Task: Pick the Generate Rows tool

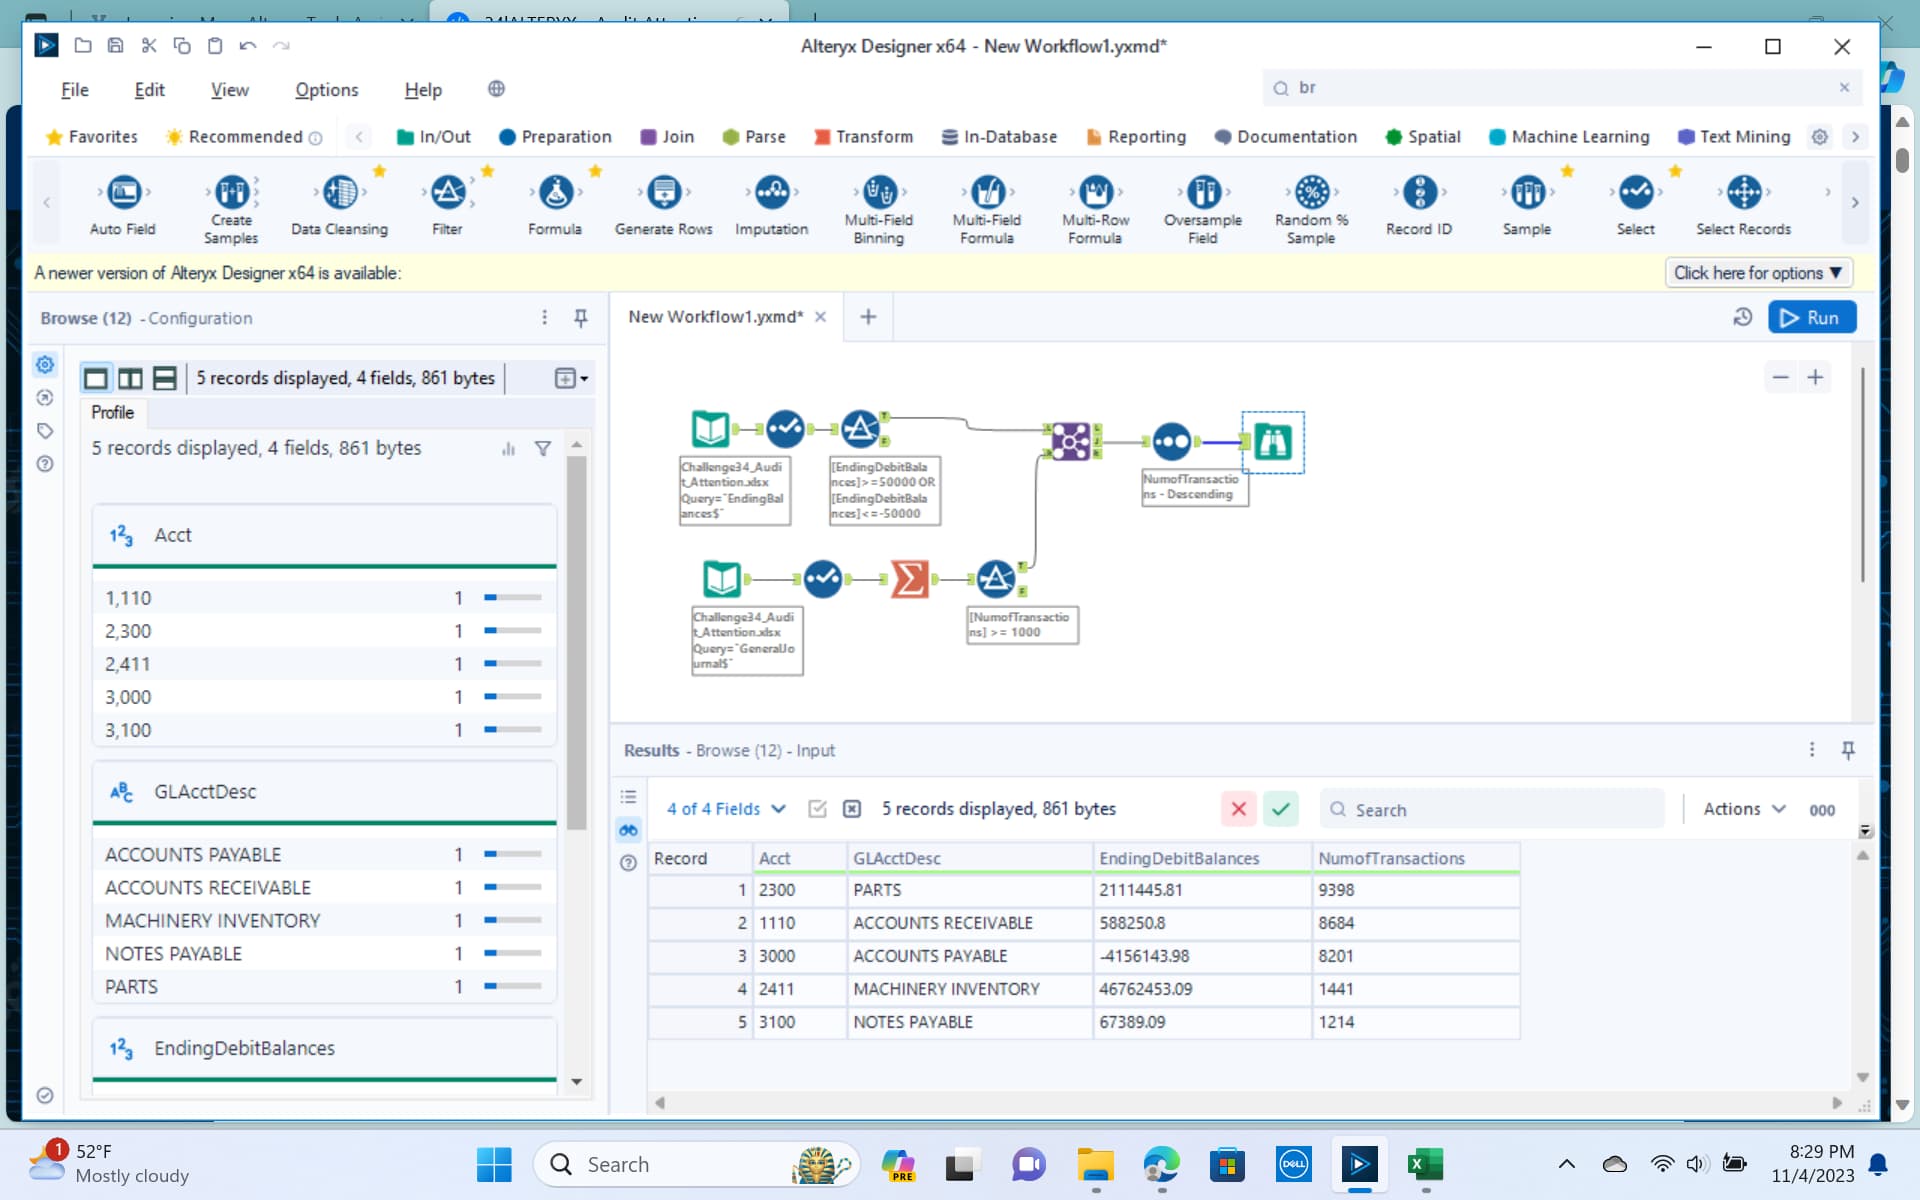Action: click(x=663, y=206)
